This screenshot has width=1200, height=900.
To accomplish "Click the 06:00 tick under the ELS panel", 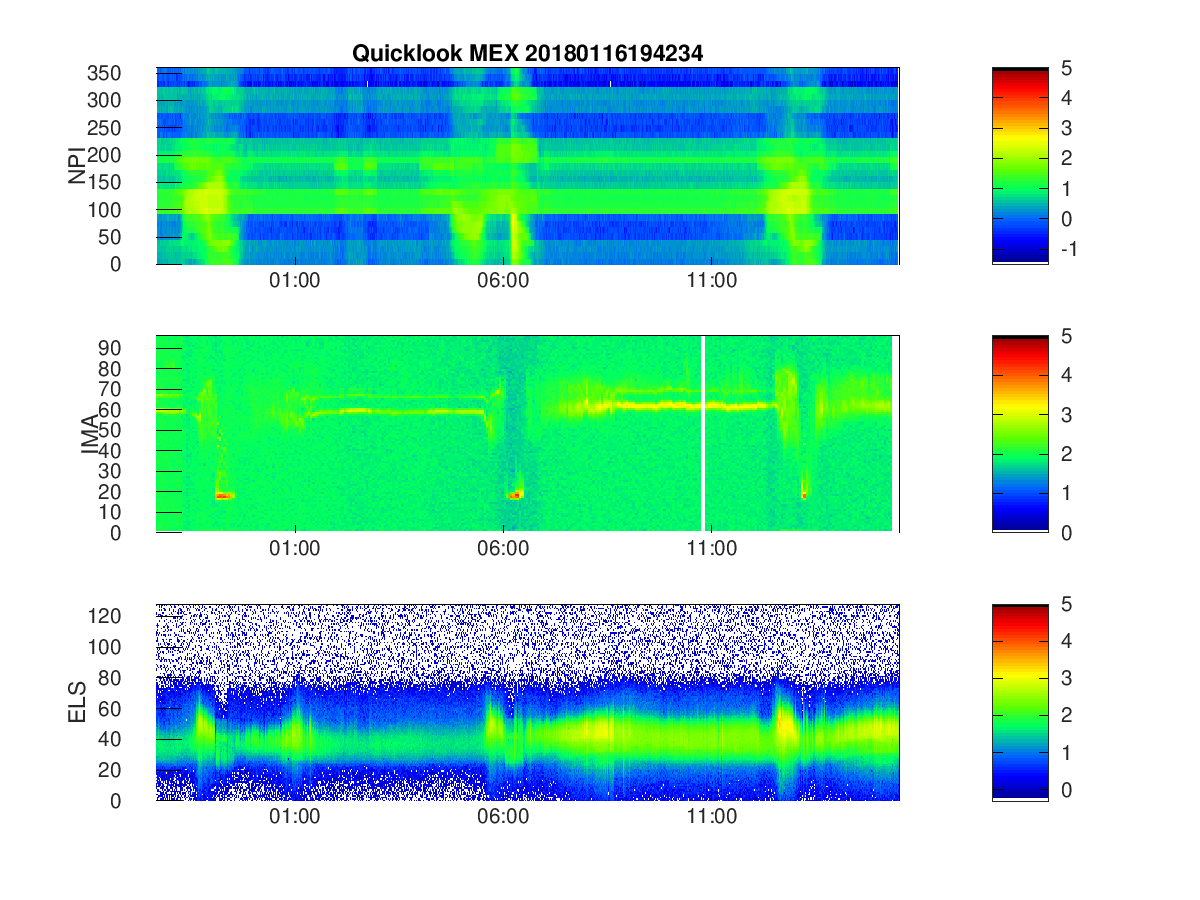I will point(503,818).
